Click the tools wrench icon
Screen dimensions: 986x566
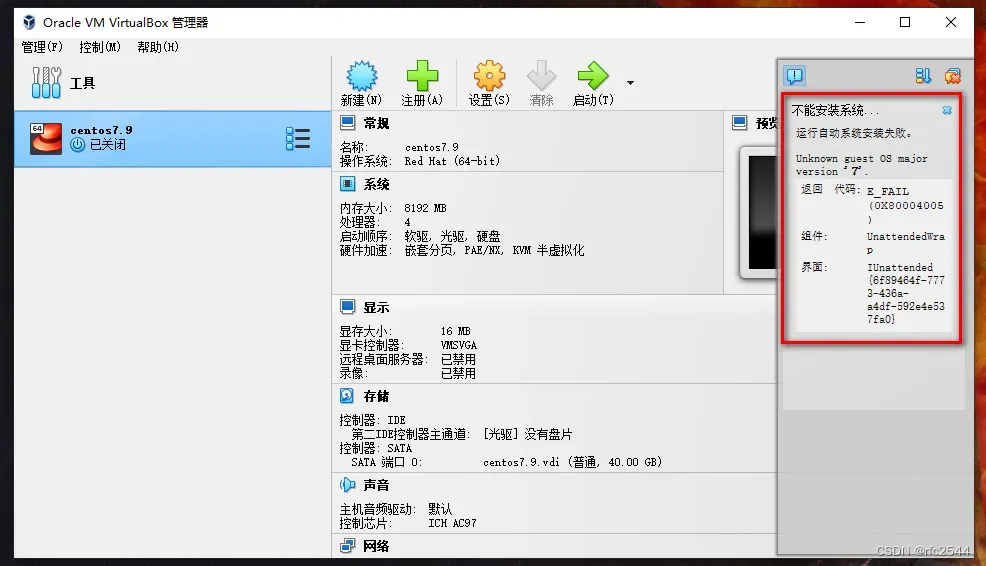coord(46,82)
